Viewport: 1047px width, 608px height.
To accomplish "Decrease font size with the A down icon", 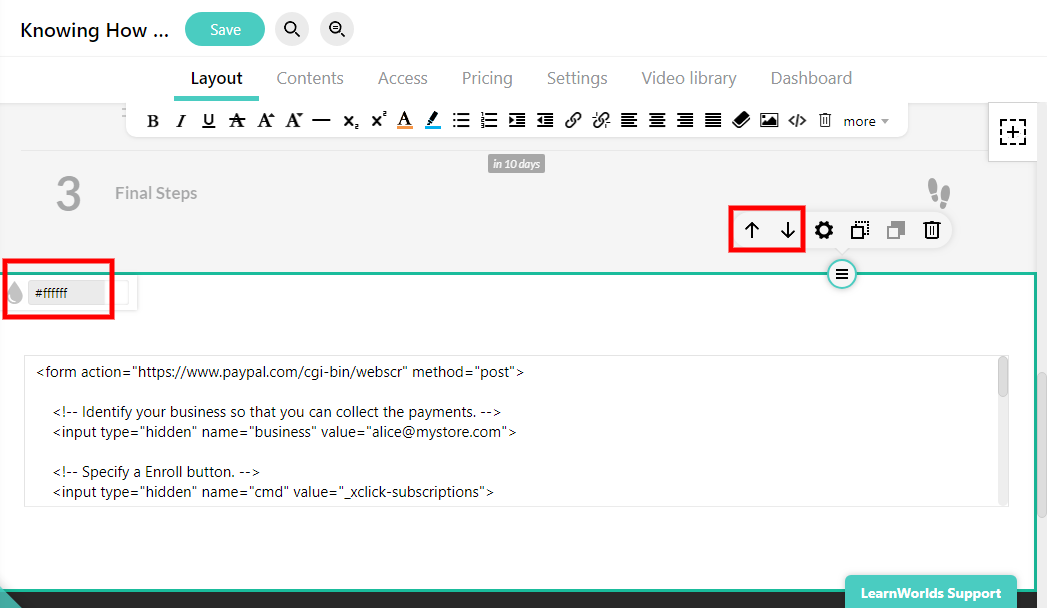I will click(x=294, y=120).
